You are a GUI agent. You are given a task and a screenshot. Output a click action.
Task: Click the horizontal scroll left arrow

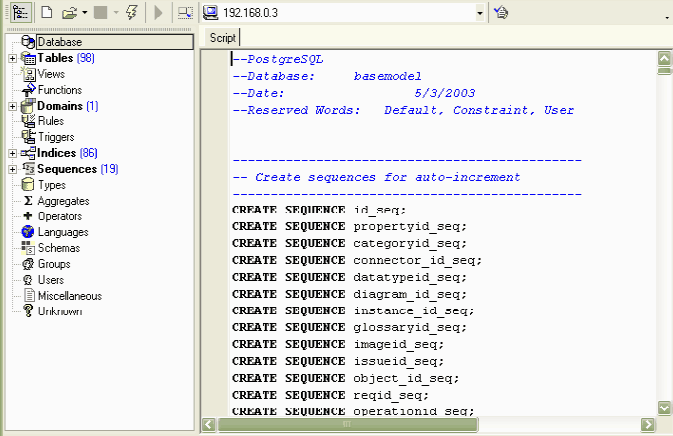click(209, 424)
